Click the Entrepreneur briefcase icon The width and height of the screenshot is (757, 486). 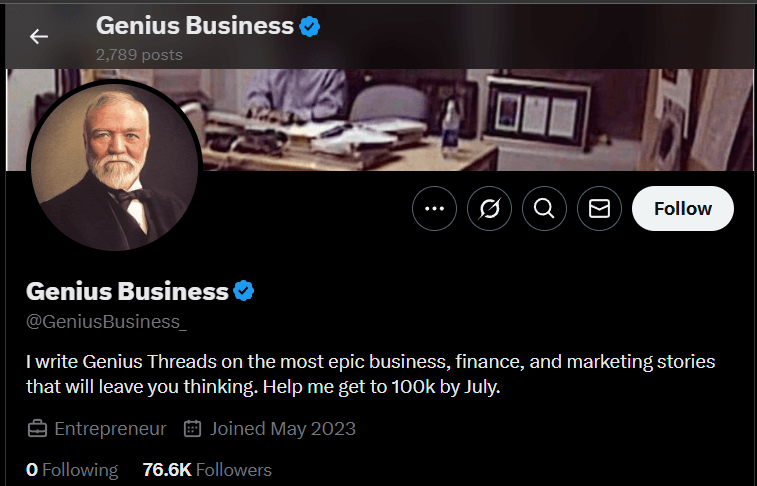(x=37, y=429)
